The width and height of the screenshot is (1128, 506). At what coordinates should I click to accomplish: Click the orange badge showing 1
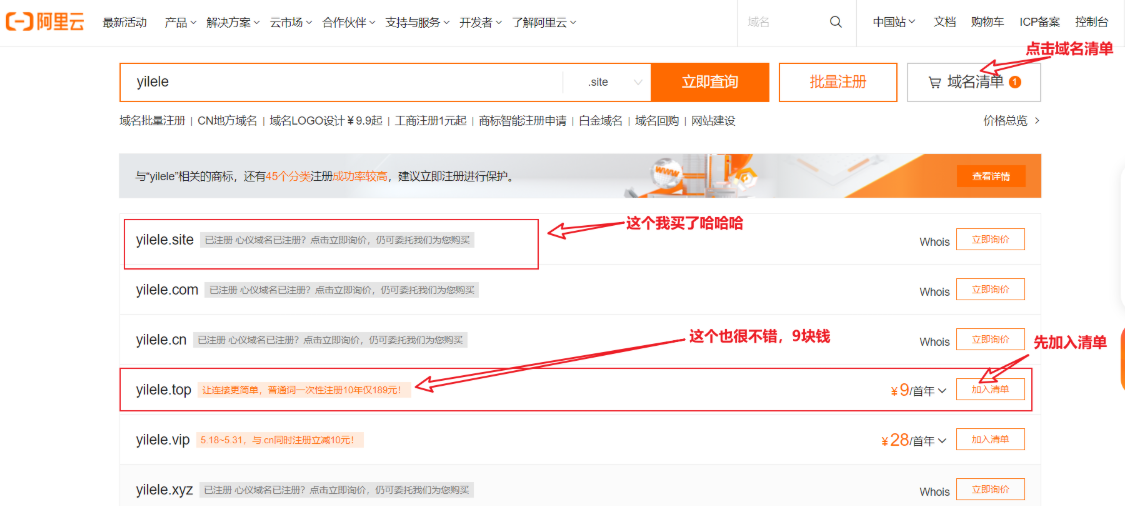coord(1014,82)
